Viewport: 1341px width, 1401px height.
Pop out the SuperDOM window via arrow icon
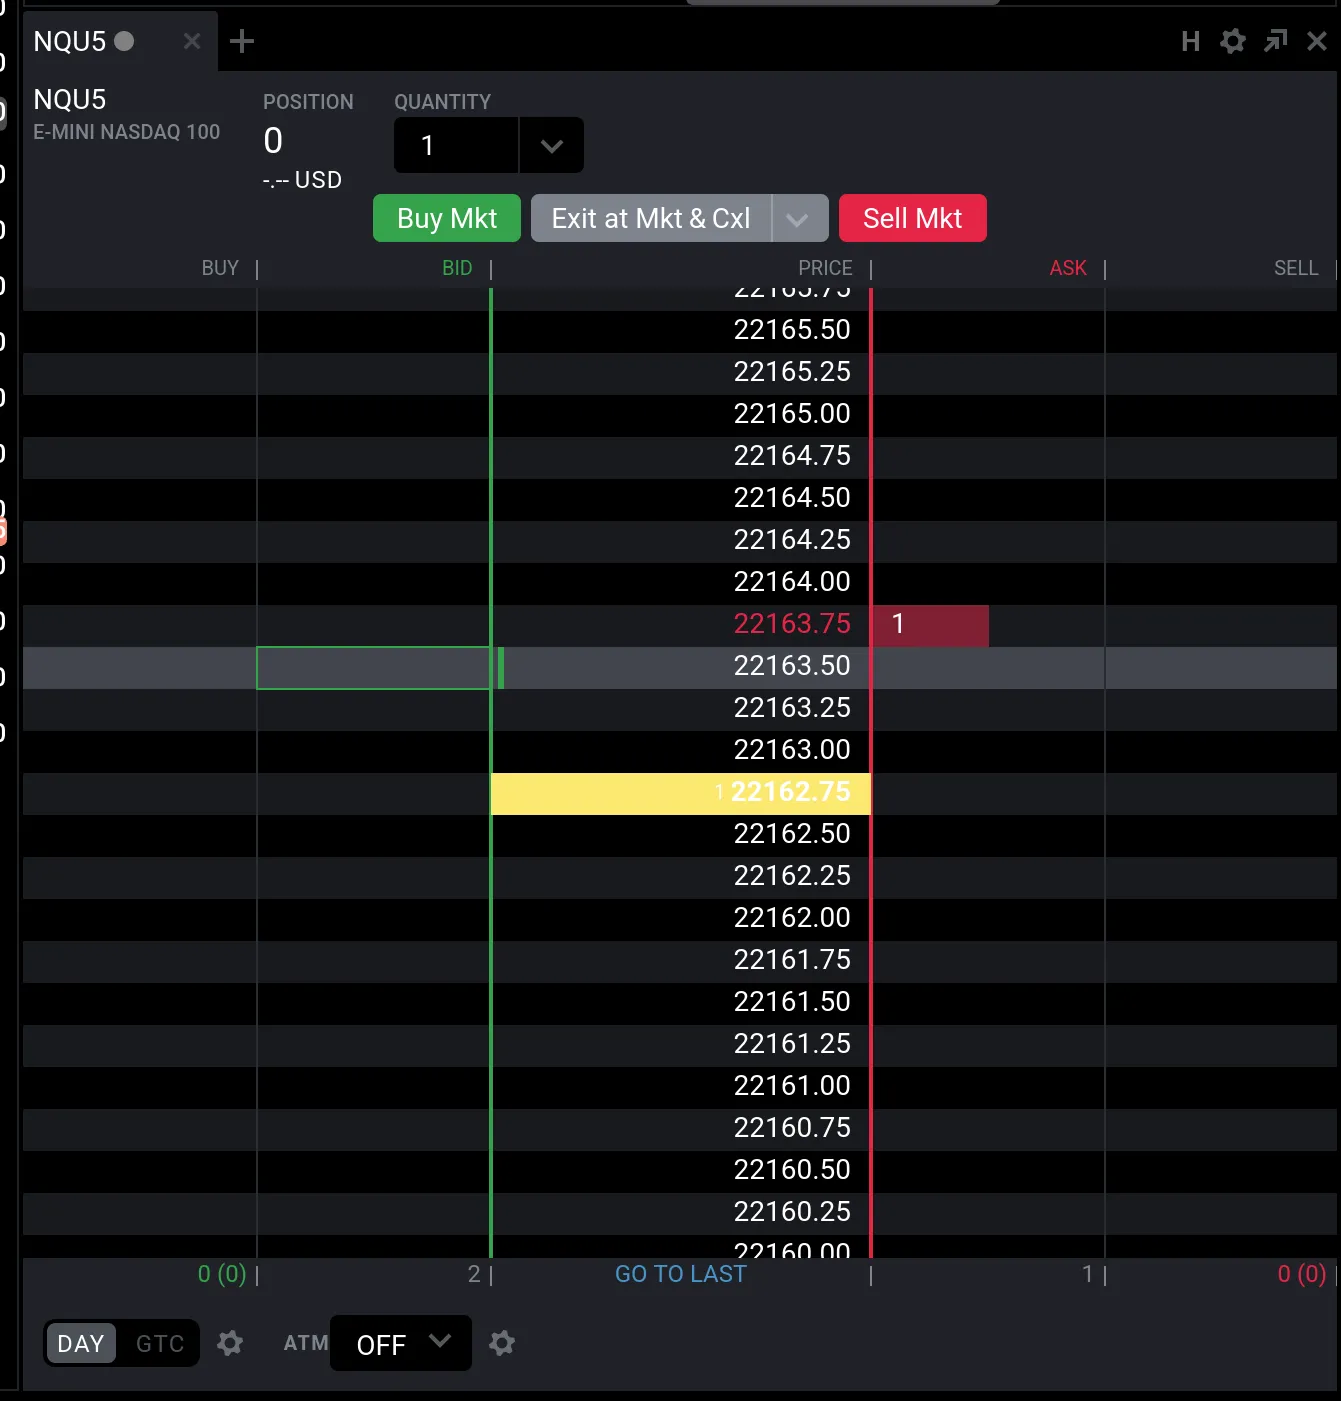(x=1275, y=41)
